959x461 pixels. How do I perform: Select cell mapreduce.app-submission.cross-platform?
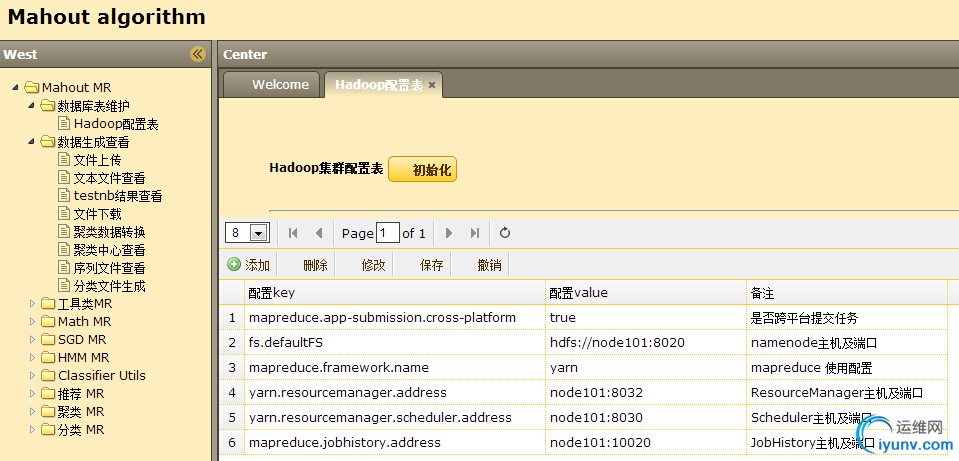394,318
